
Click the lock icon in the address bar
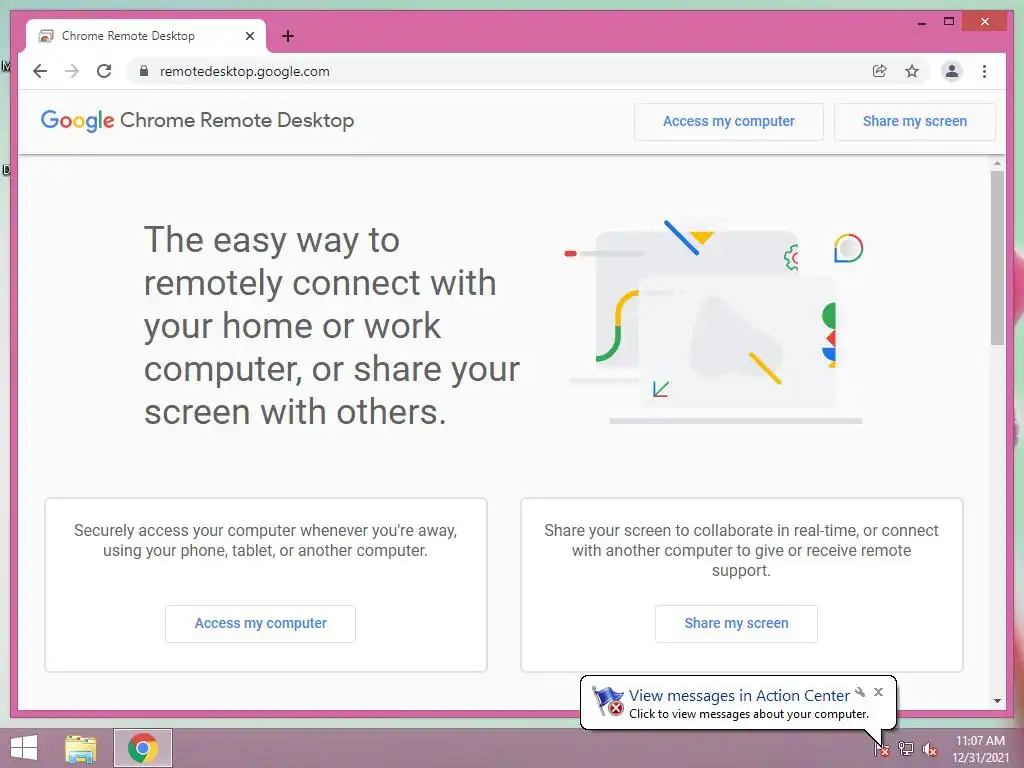pos(144,71)
